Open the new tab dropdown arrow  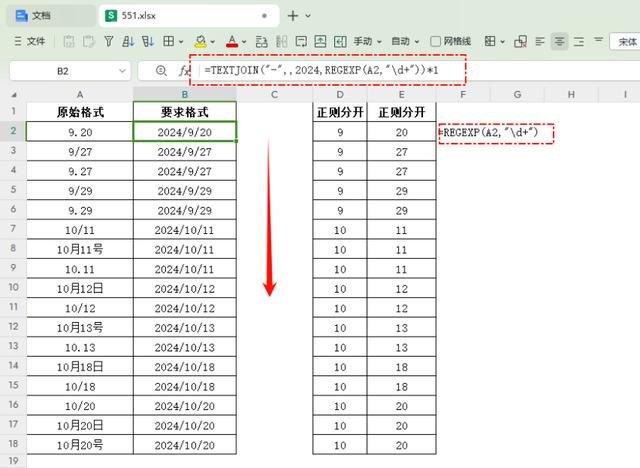(x=308, y=16)
